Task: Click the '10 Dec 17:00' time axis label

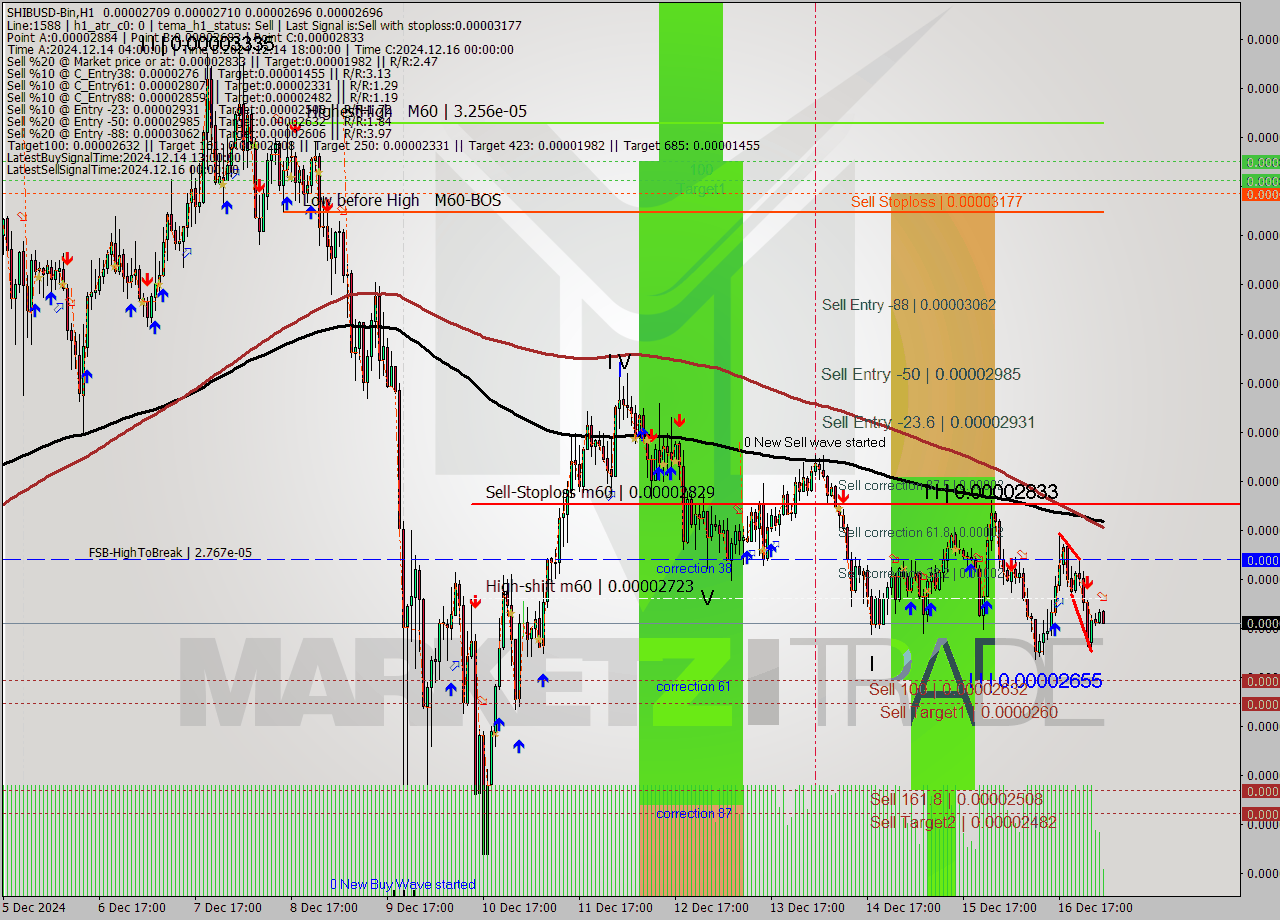Action: [519, 908]
